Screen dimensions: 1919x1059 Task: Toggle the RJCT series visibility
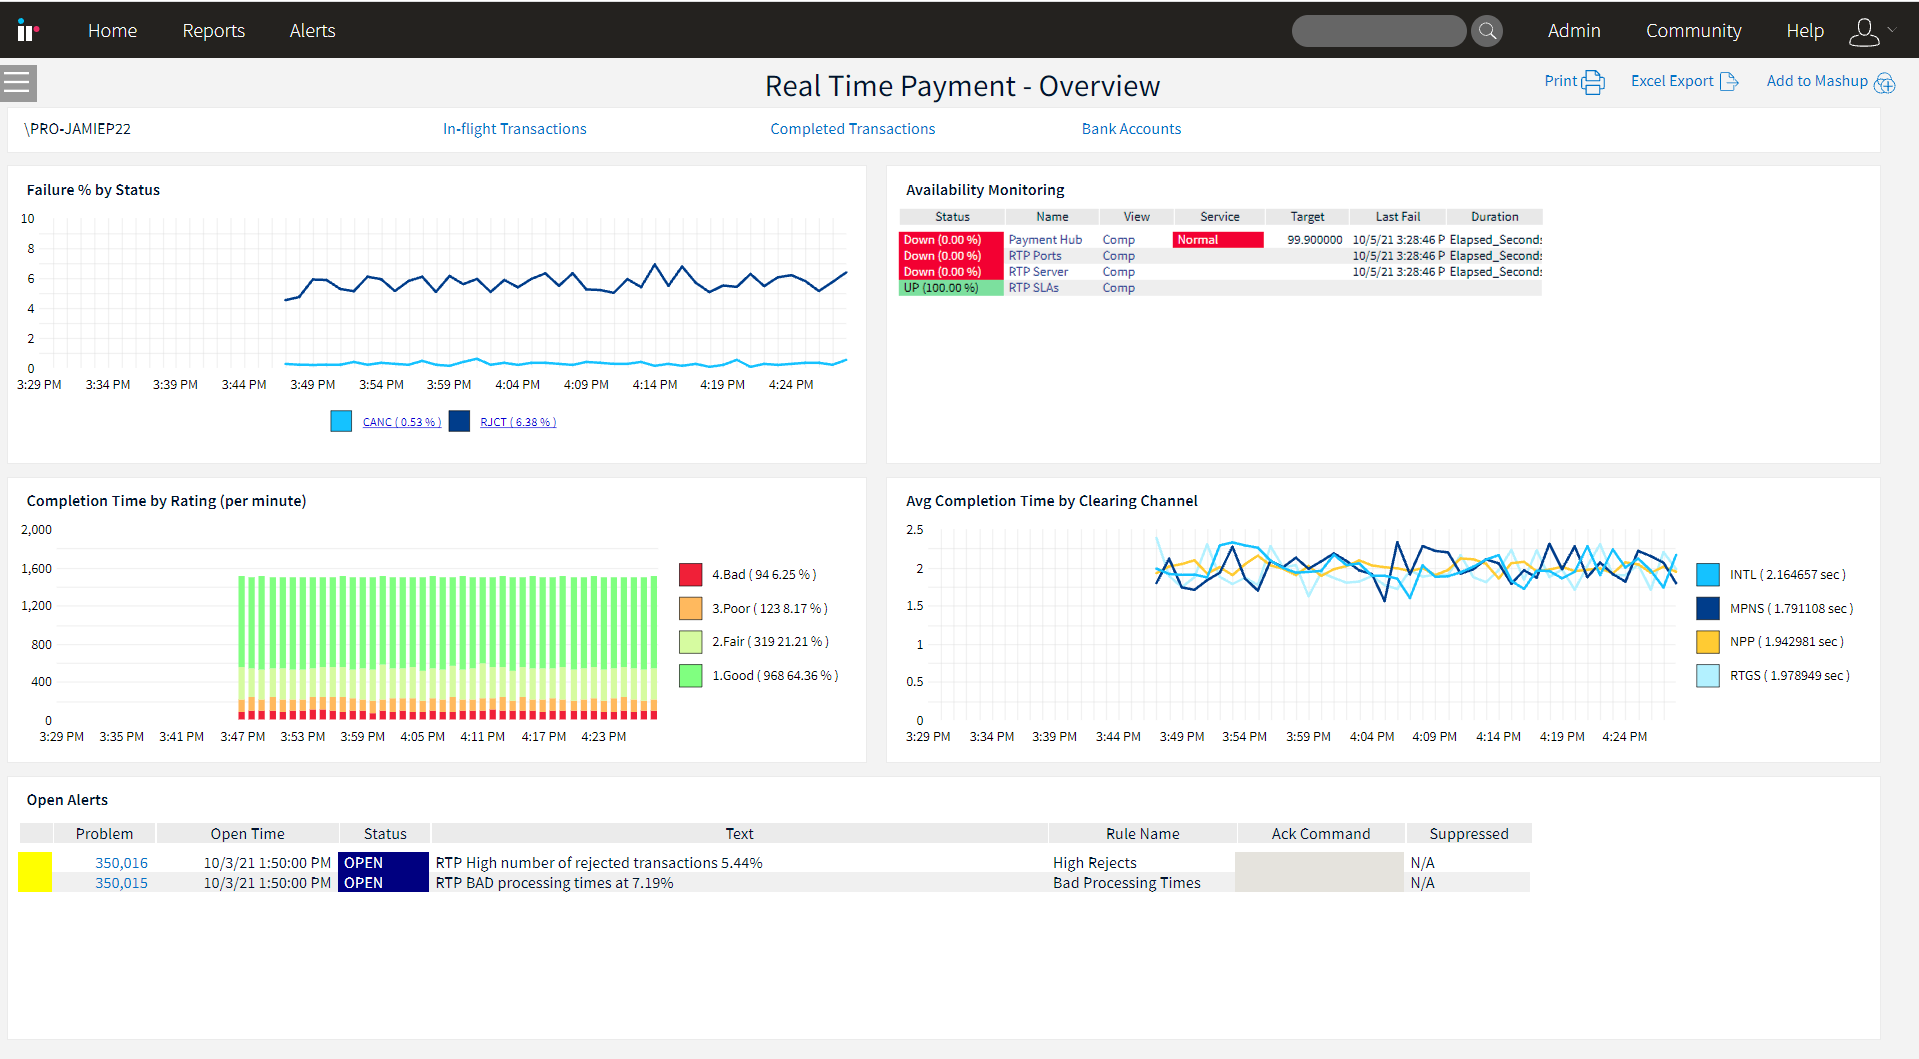click(517, 421)
